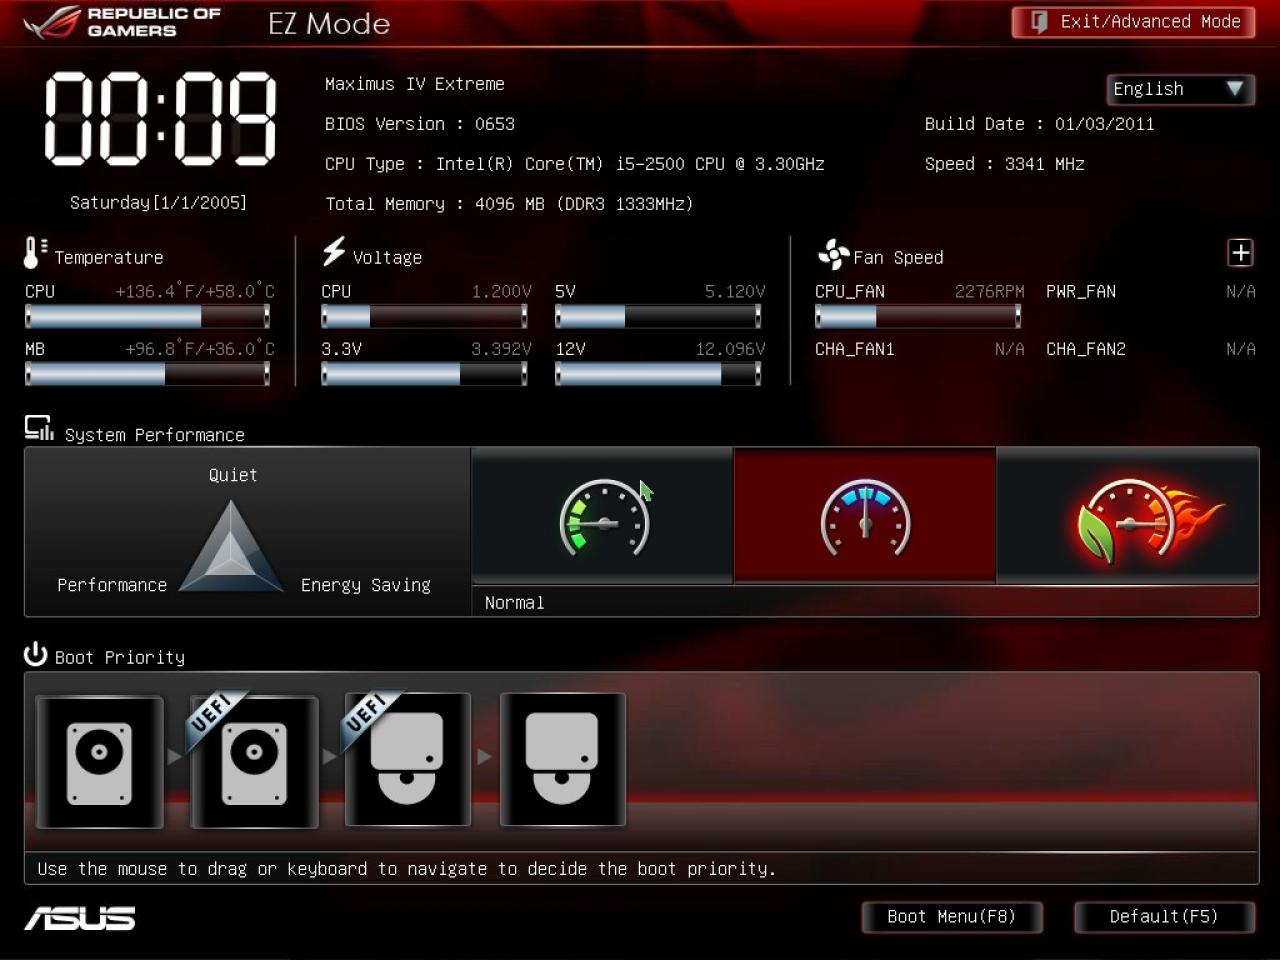Click the 12.096V voltage reading
This screenshot has height=960, width=1280.
tap(730, 350)
